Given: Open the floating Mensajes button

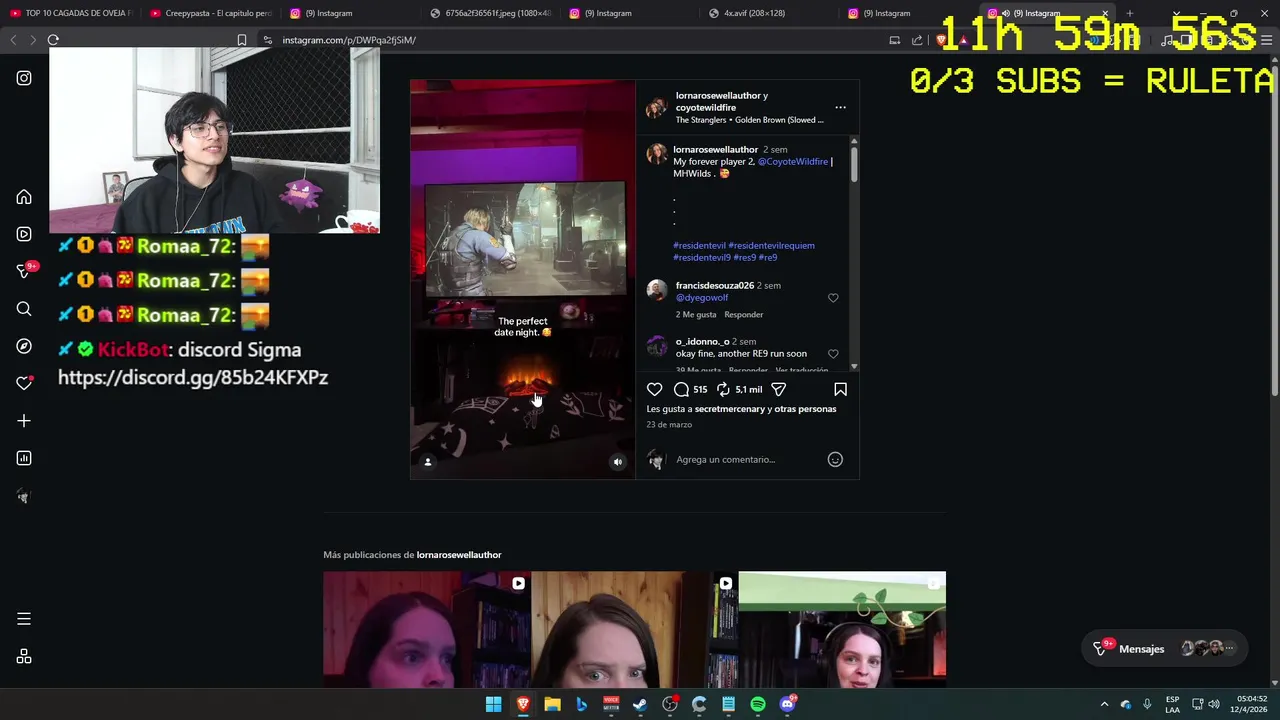Looking at the screenshot, I should tap(1165, 649).
